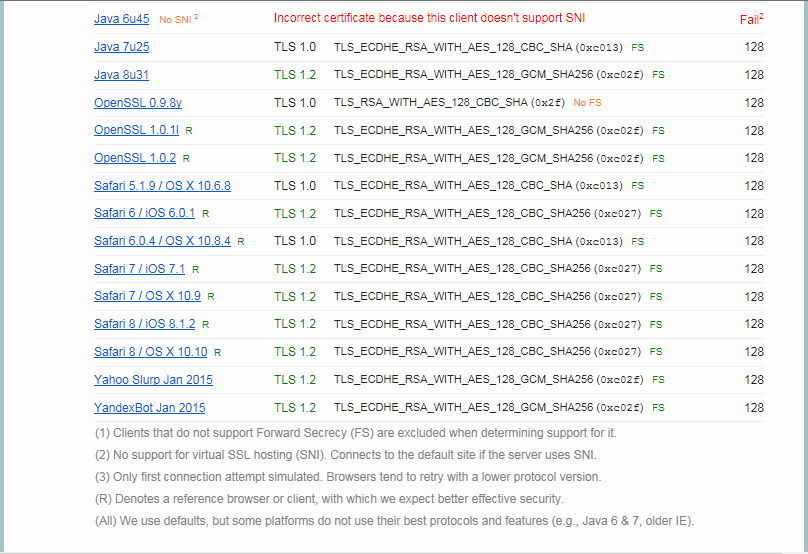The height and width of the screenshot is (554, 808).
Task: Click Safari 6 / iOS 6.0.1 link
Action: 145,214
